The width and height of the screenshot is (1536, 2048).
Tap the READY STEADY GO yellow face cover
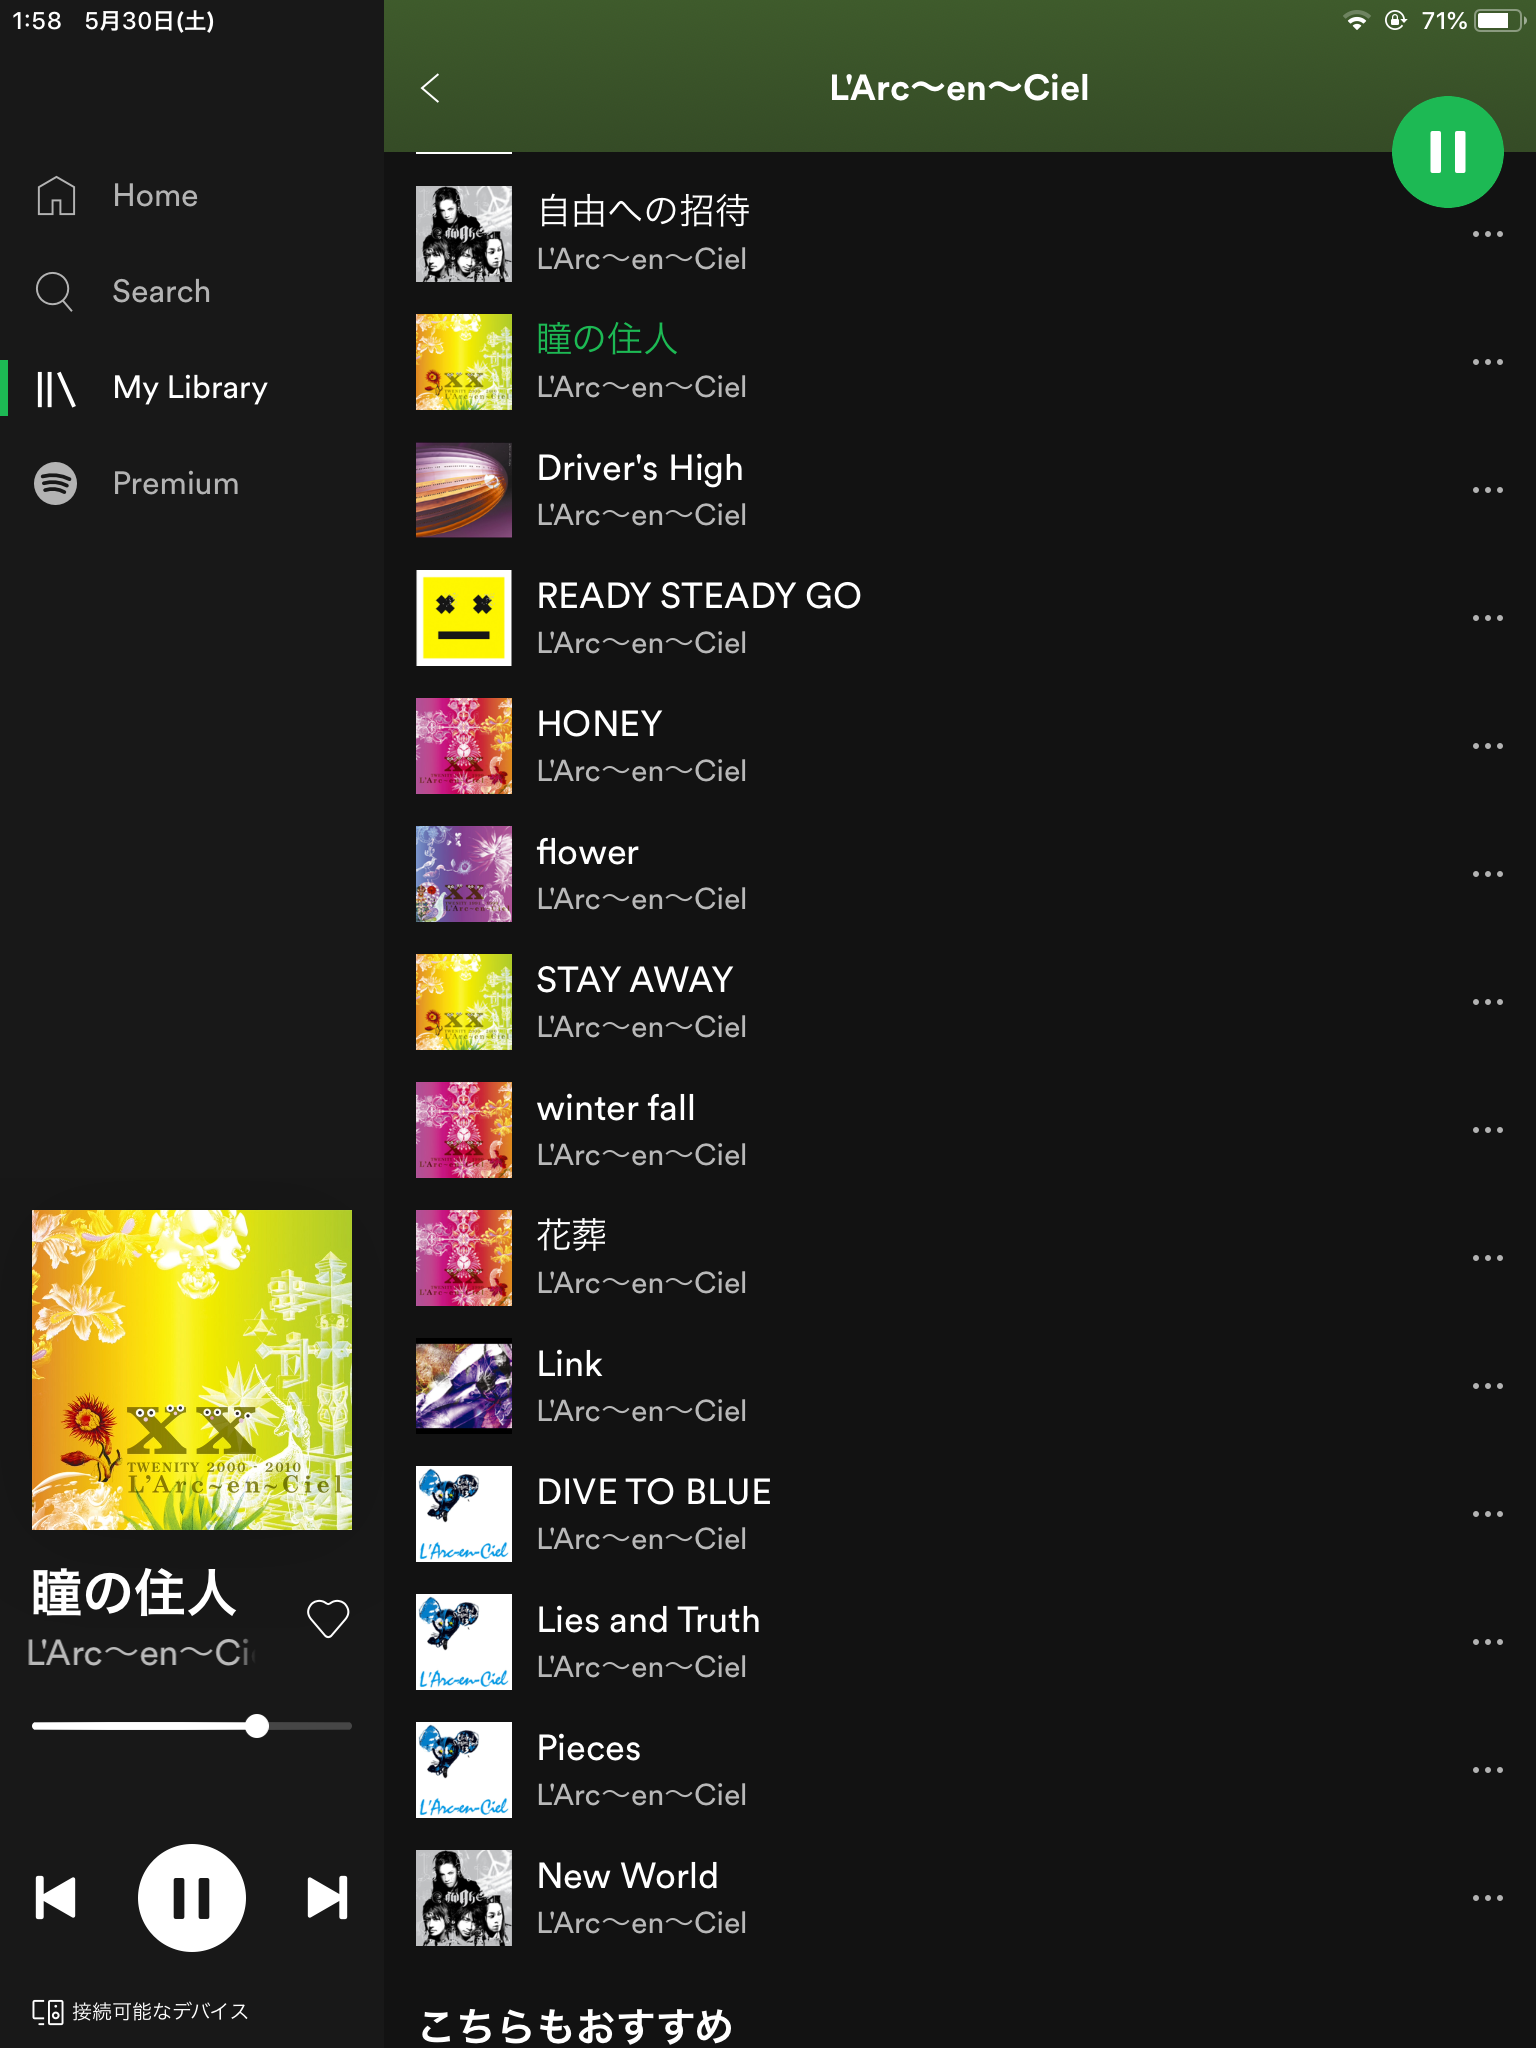coord(464,618)
